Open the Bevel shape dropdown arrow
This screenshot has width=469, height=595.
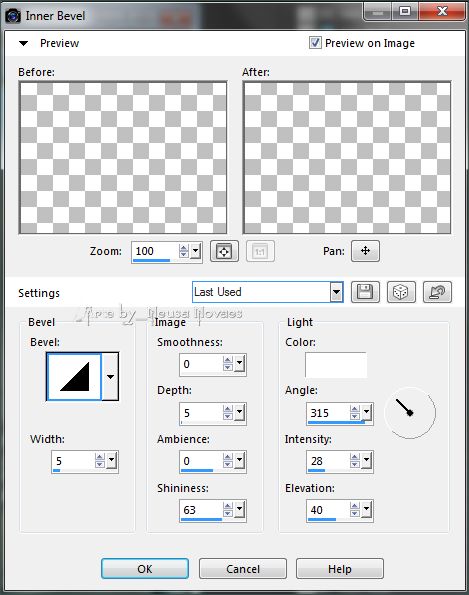coord(110,376)
